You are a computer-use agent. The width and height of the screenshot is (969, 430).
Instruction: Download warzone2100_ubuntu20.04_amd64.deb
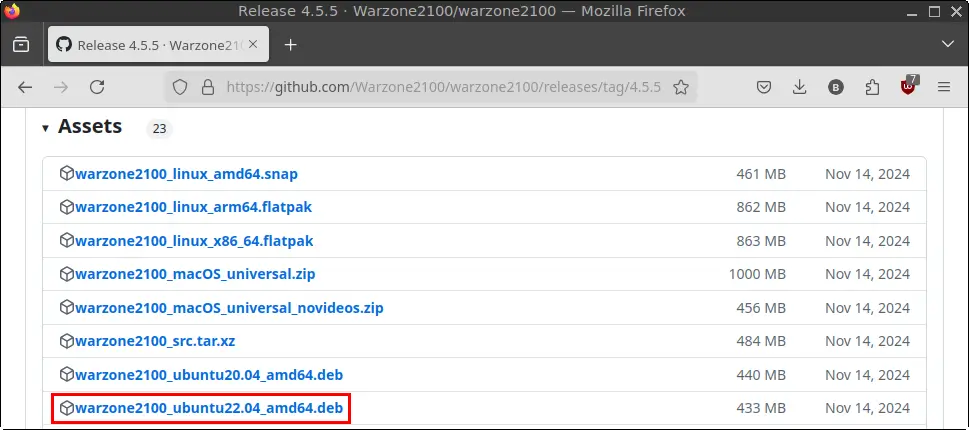[209, 374]
